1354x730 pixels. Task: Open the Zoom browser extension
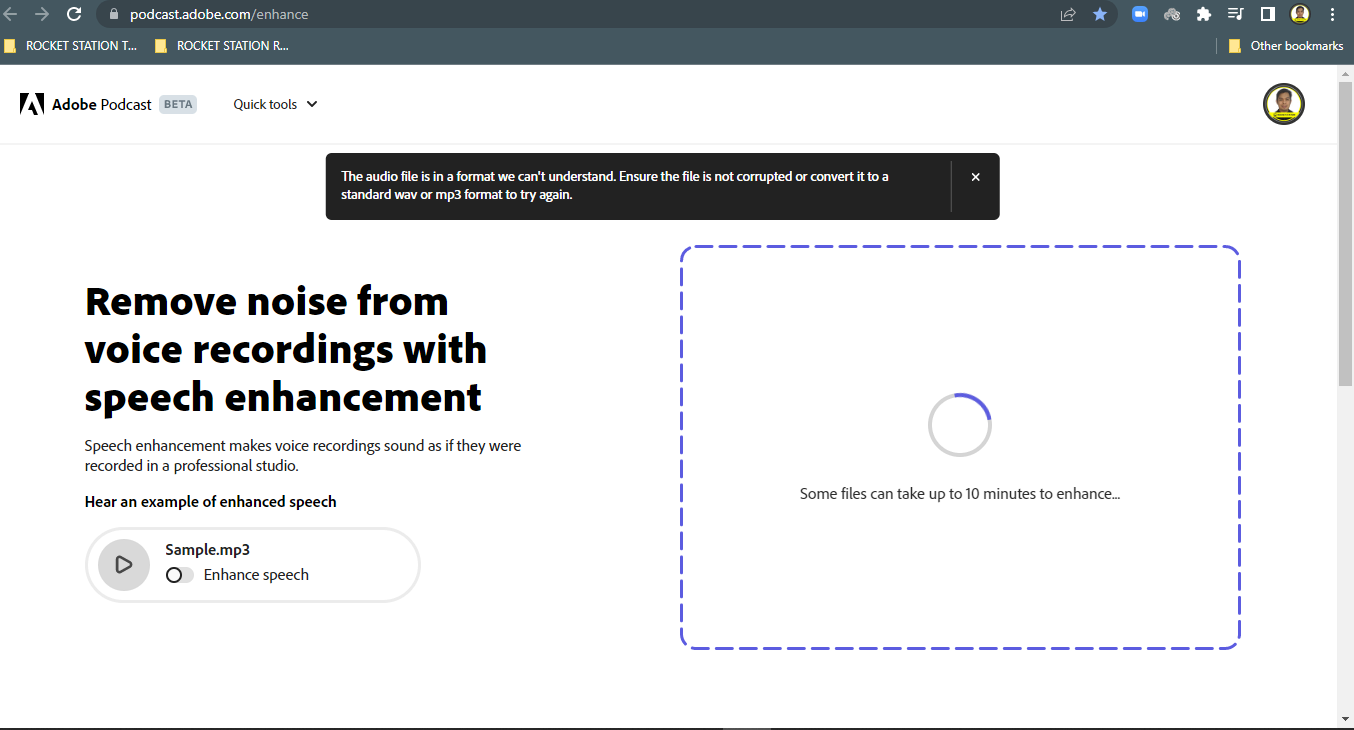point(1139,14)
